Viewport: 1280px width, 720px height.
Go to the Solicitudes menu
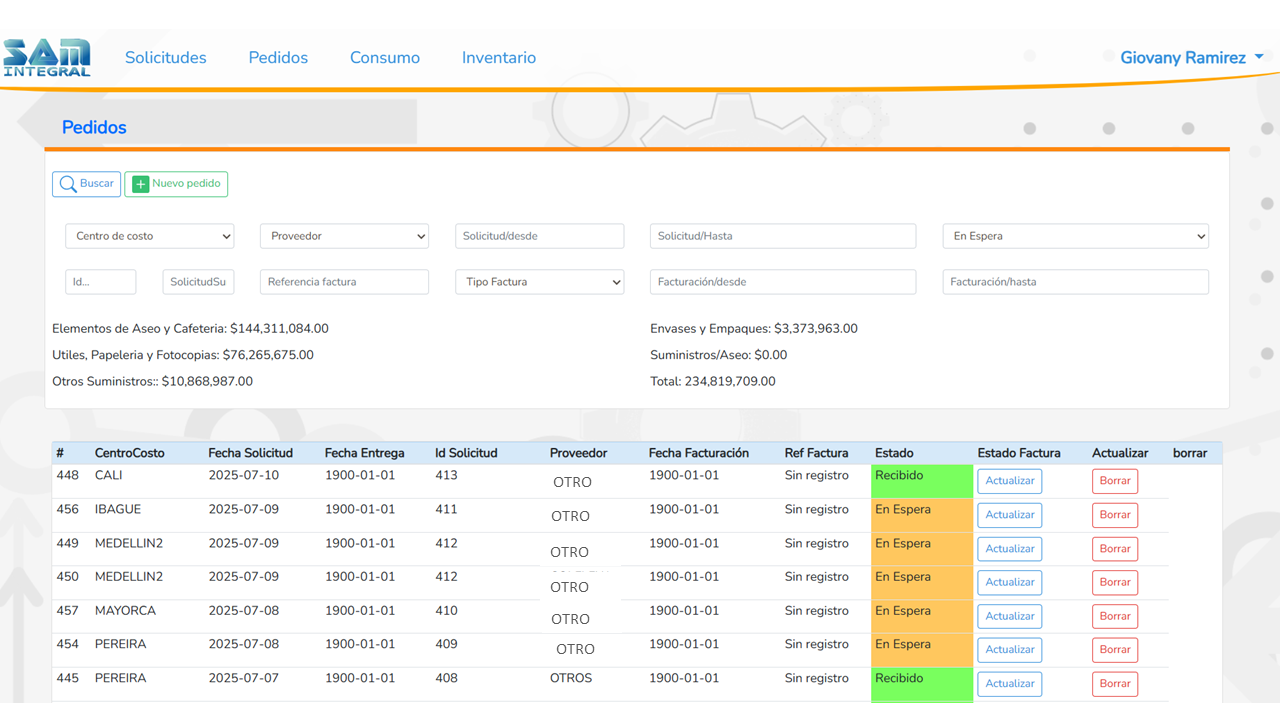click(166, 58)
